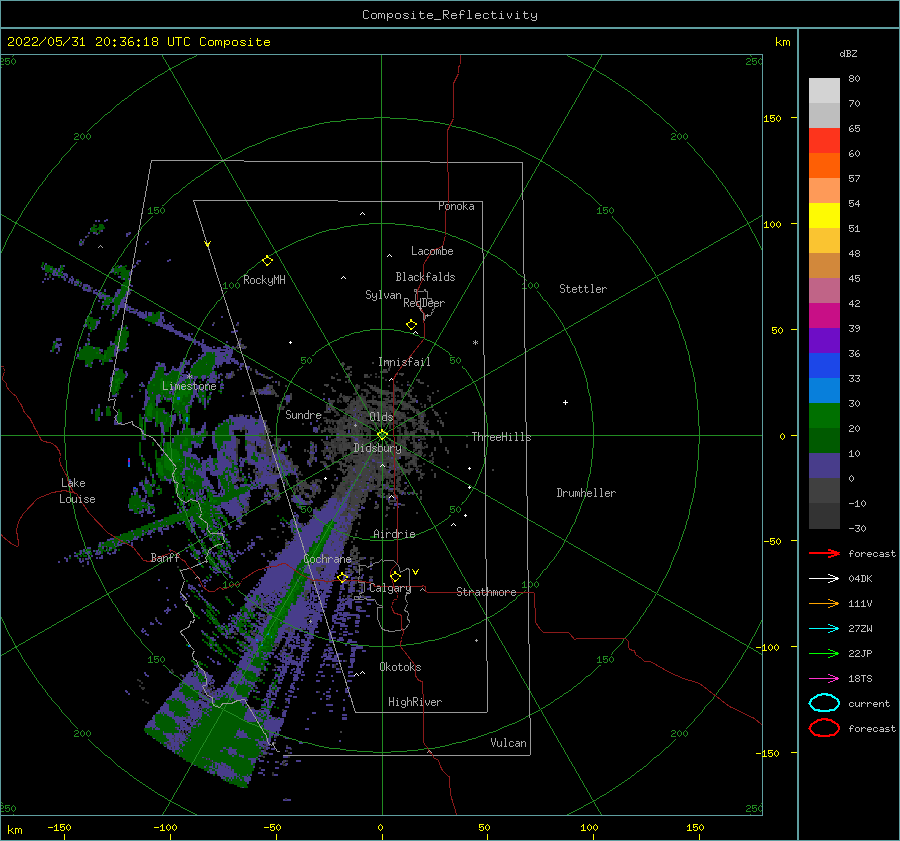The image size is (900, 841).
Task: Click the Banff town label
Action: [x=165, y=557]
